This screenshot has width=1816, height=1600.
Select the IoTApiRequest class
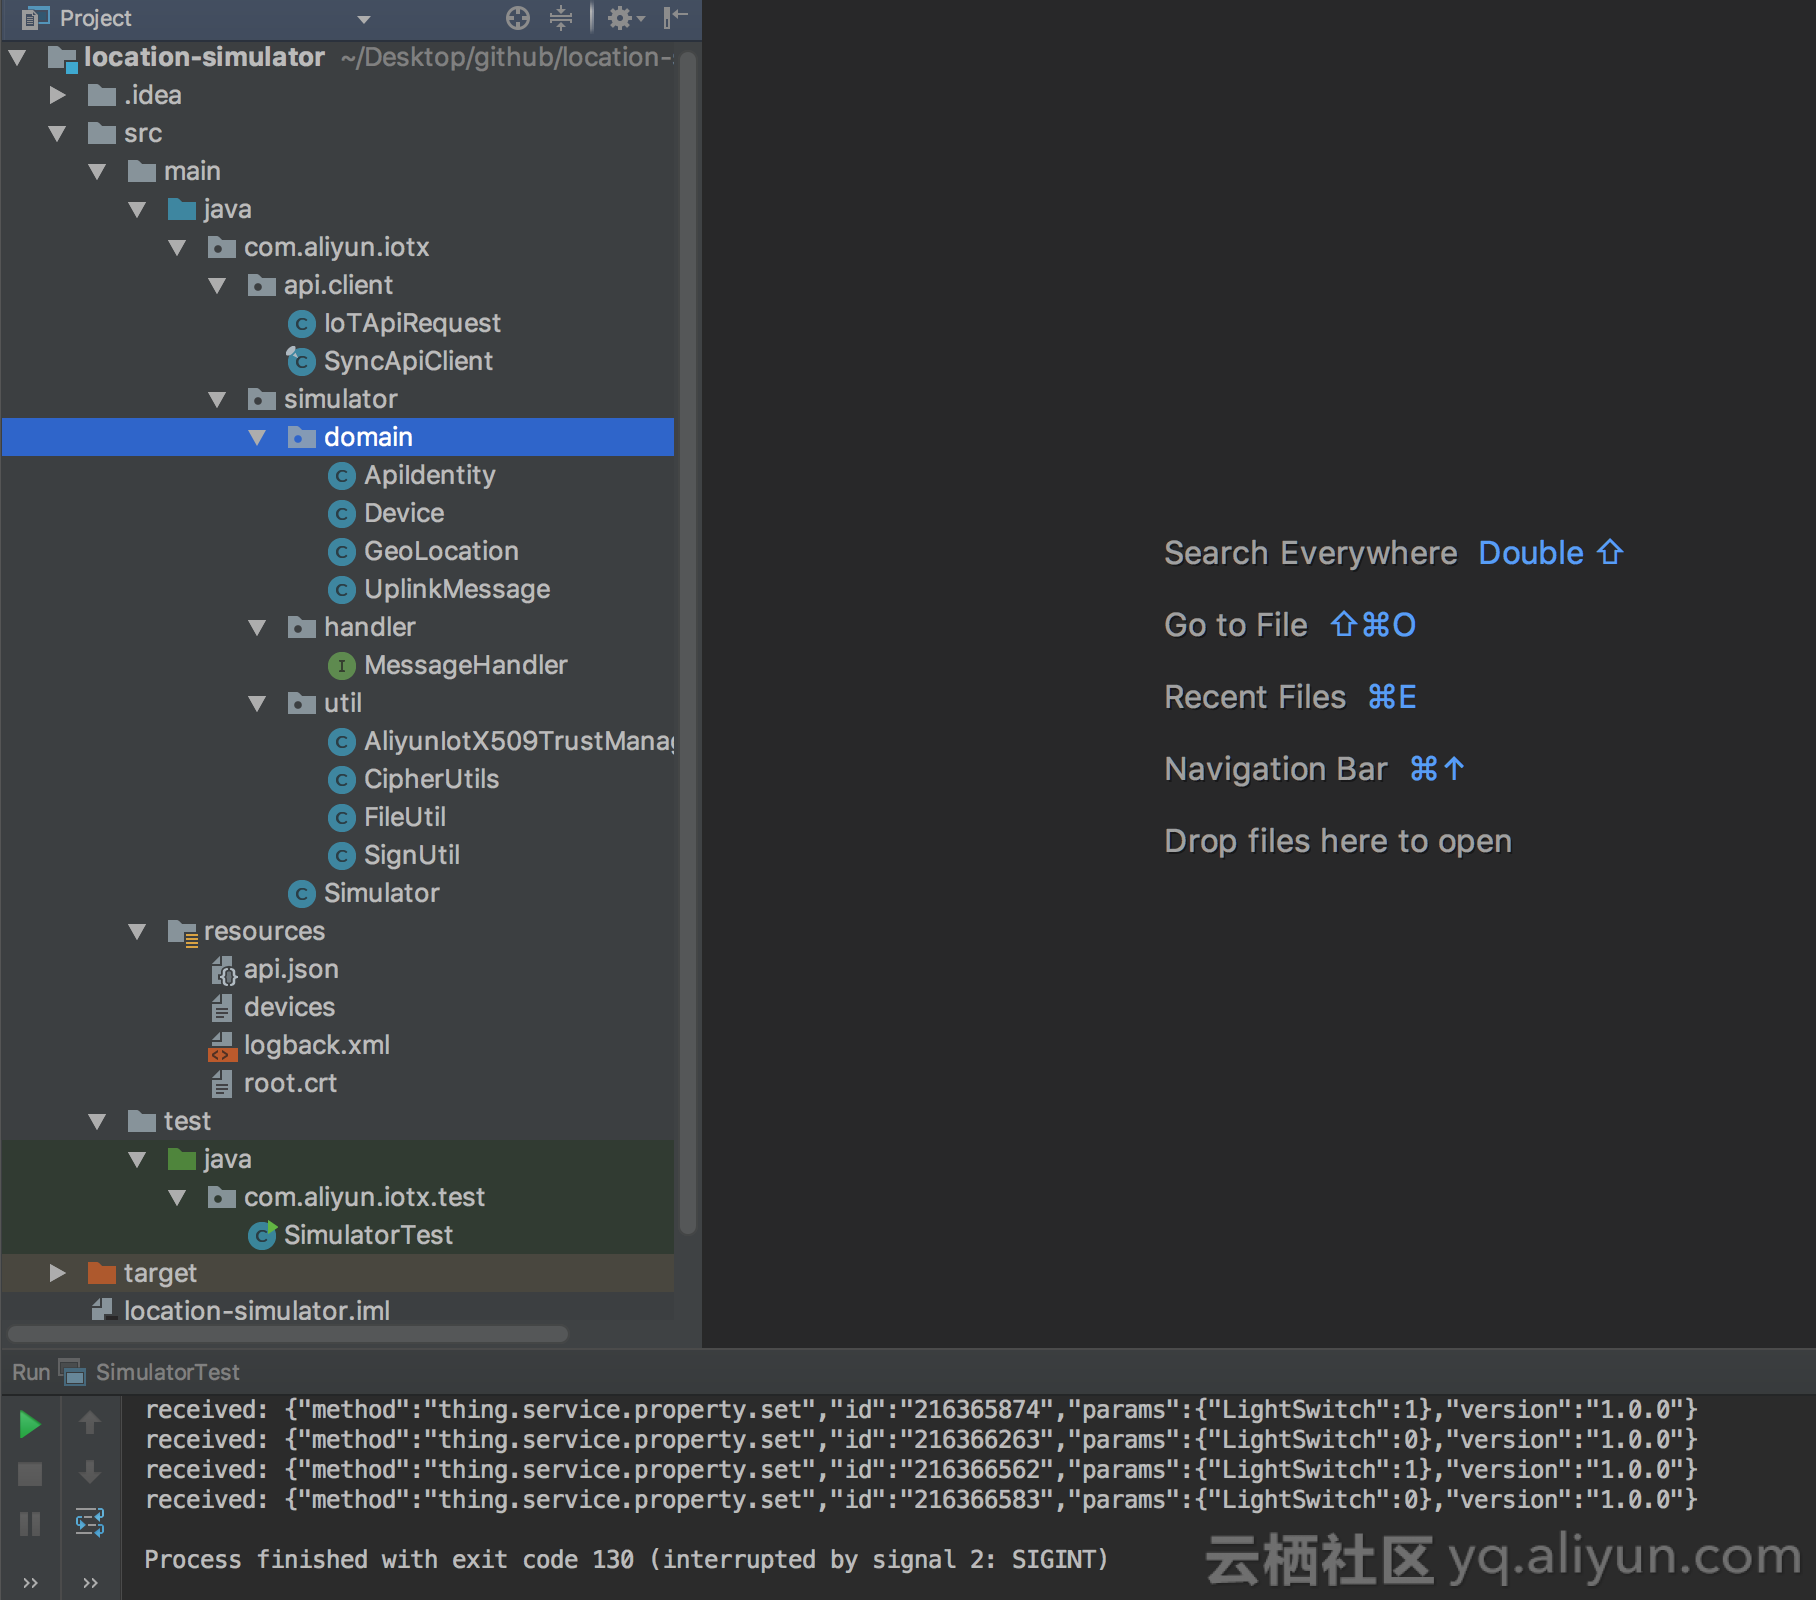click(412, 323)
